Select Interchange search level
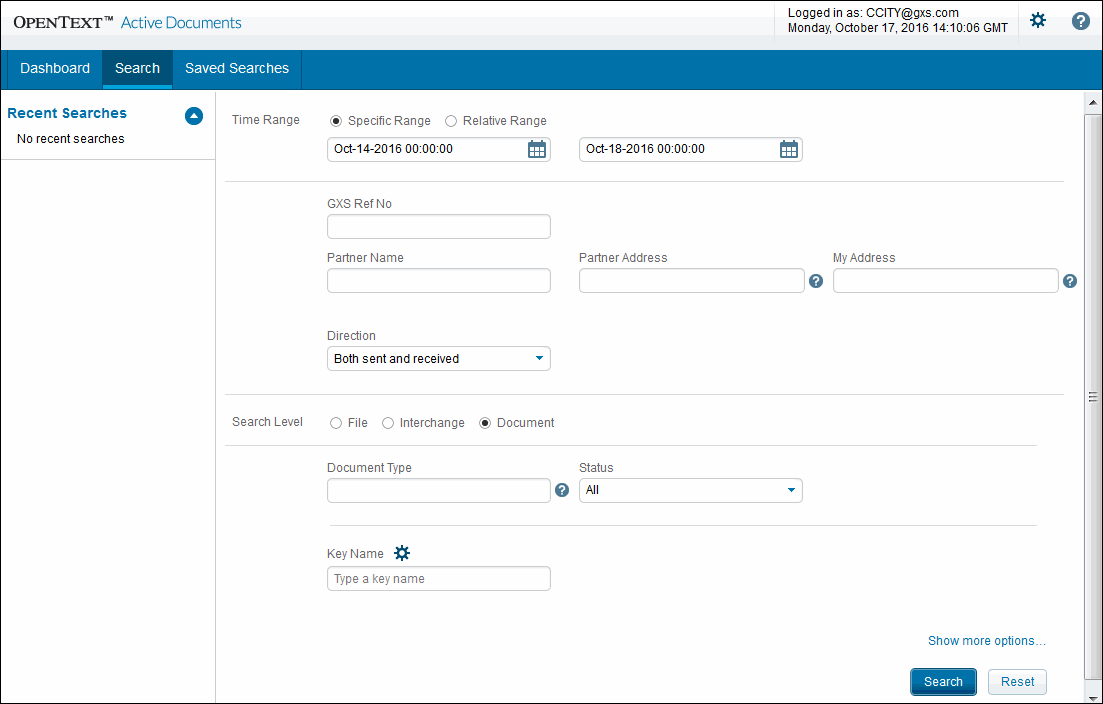Viewport: 1103px width, 704px height. point(388,423)
